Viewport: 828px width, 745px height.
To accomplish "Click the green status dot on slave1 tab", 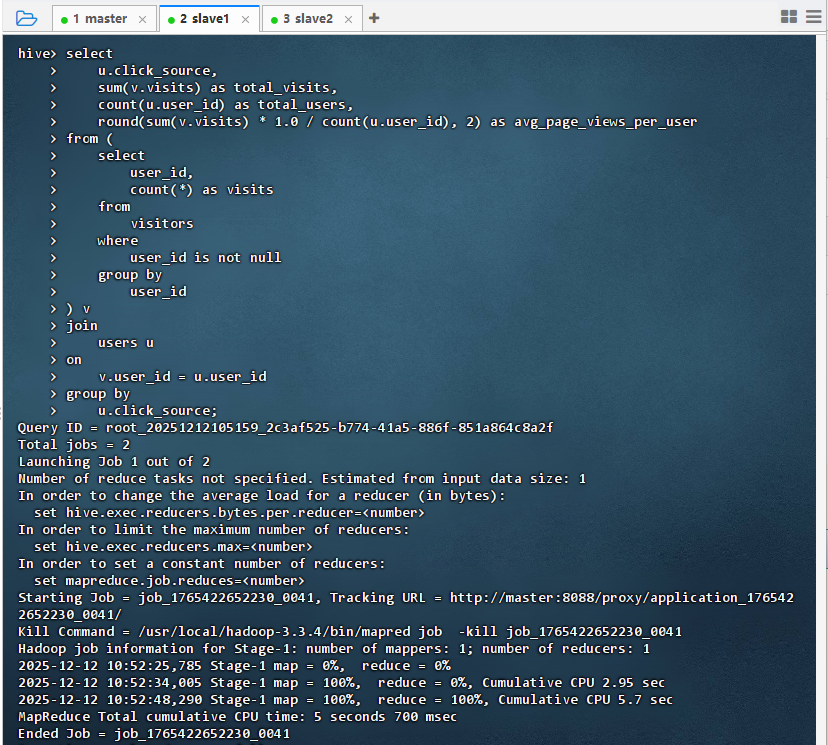I will tap(171, 20).
